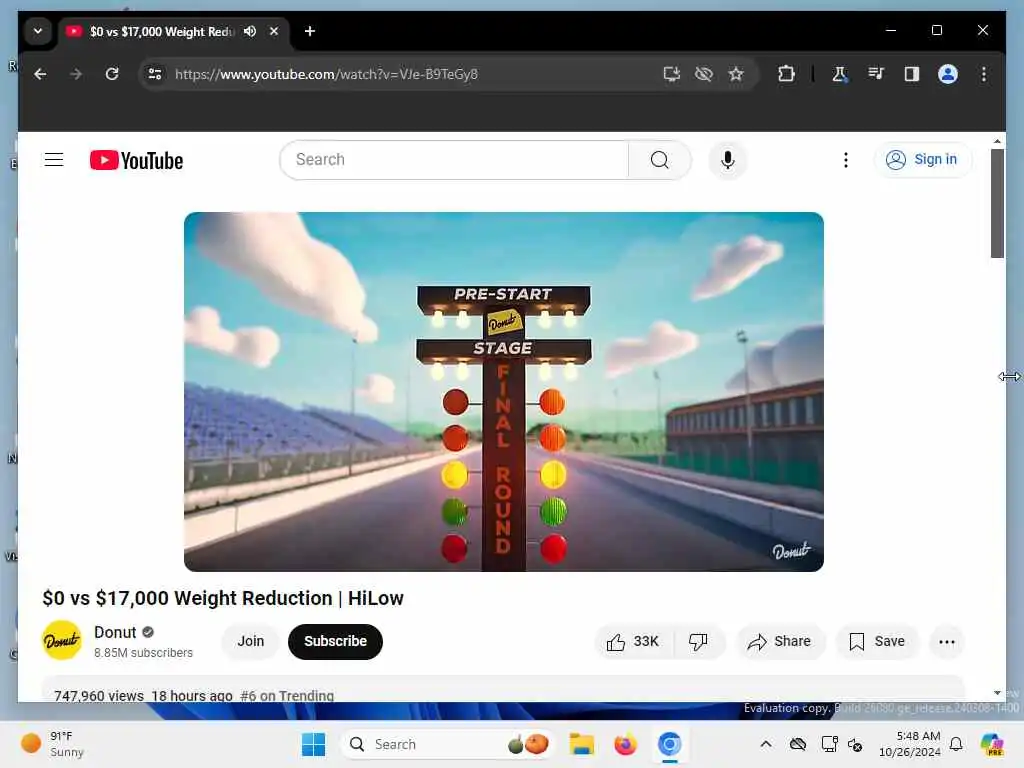Click the Join membership button
This screenshot has width=1024, height=768.
pyautogui.click(x=251, y=641)
